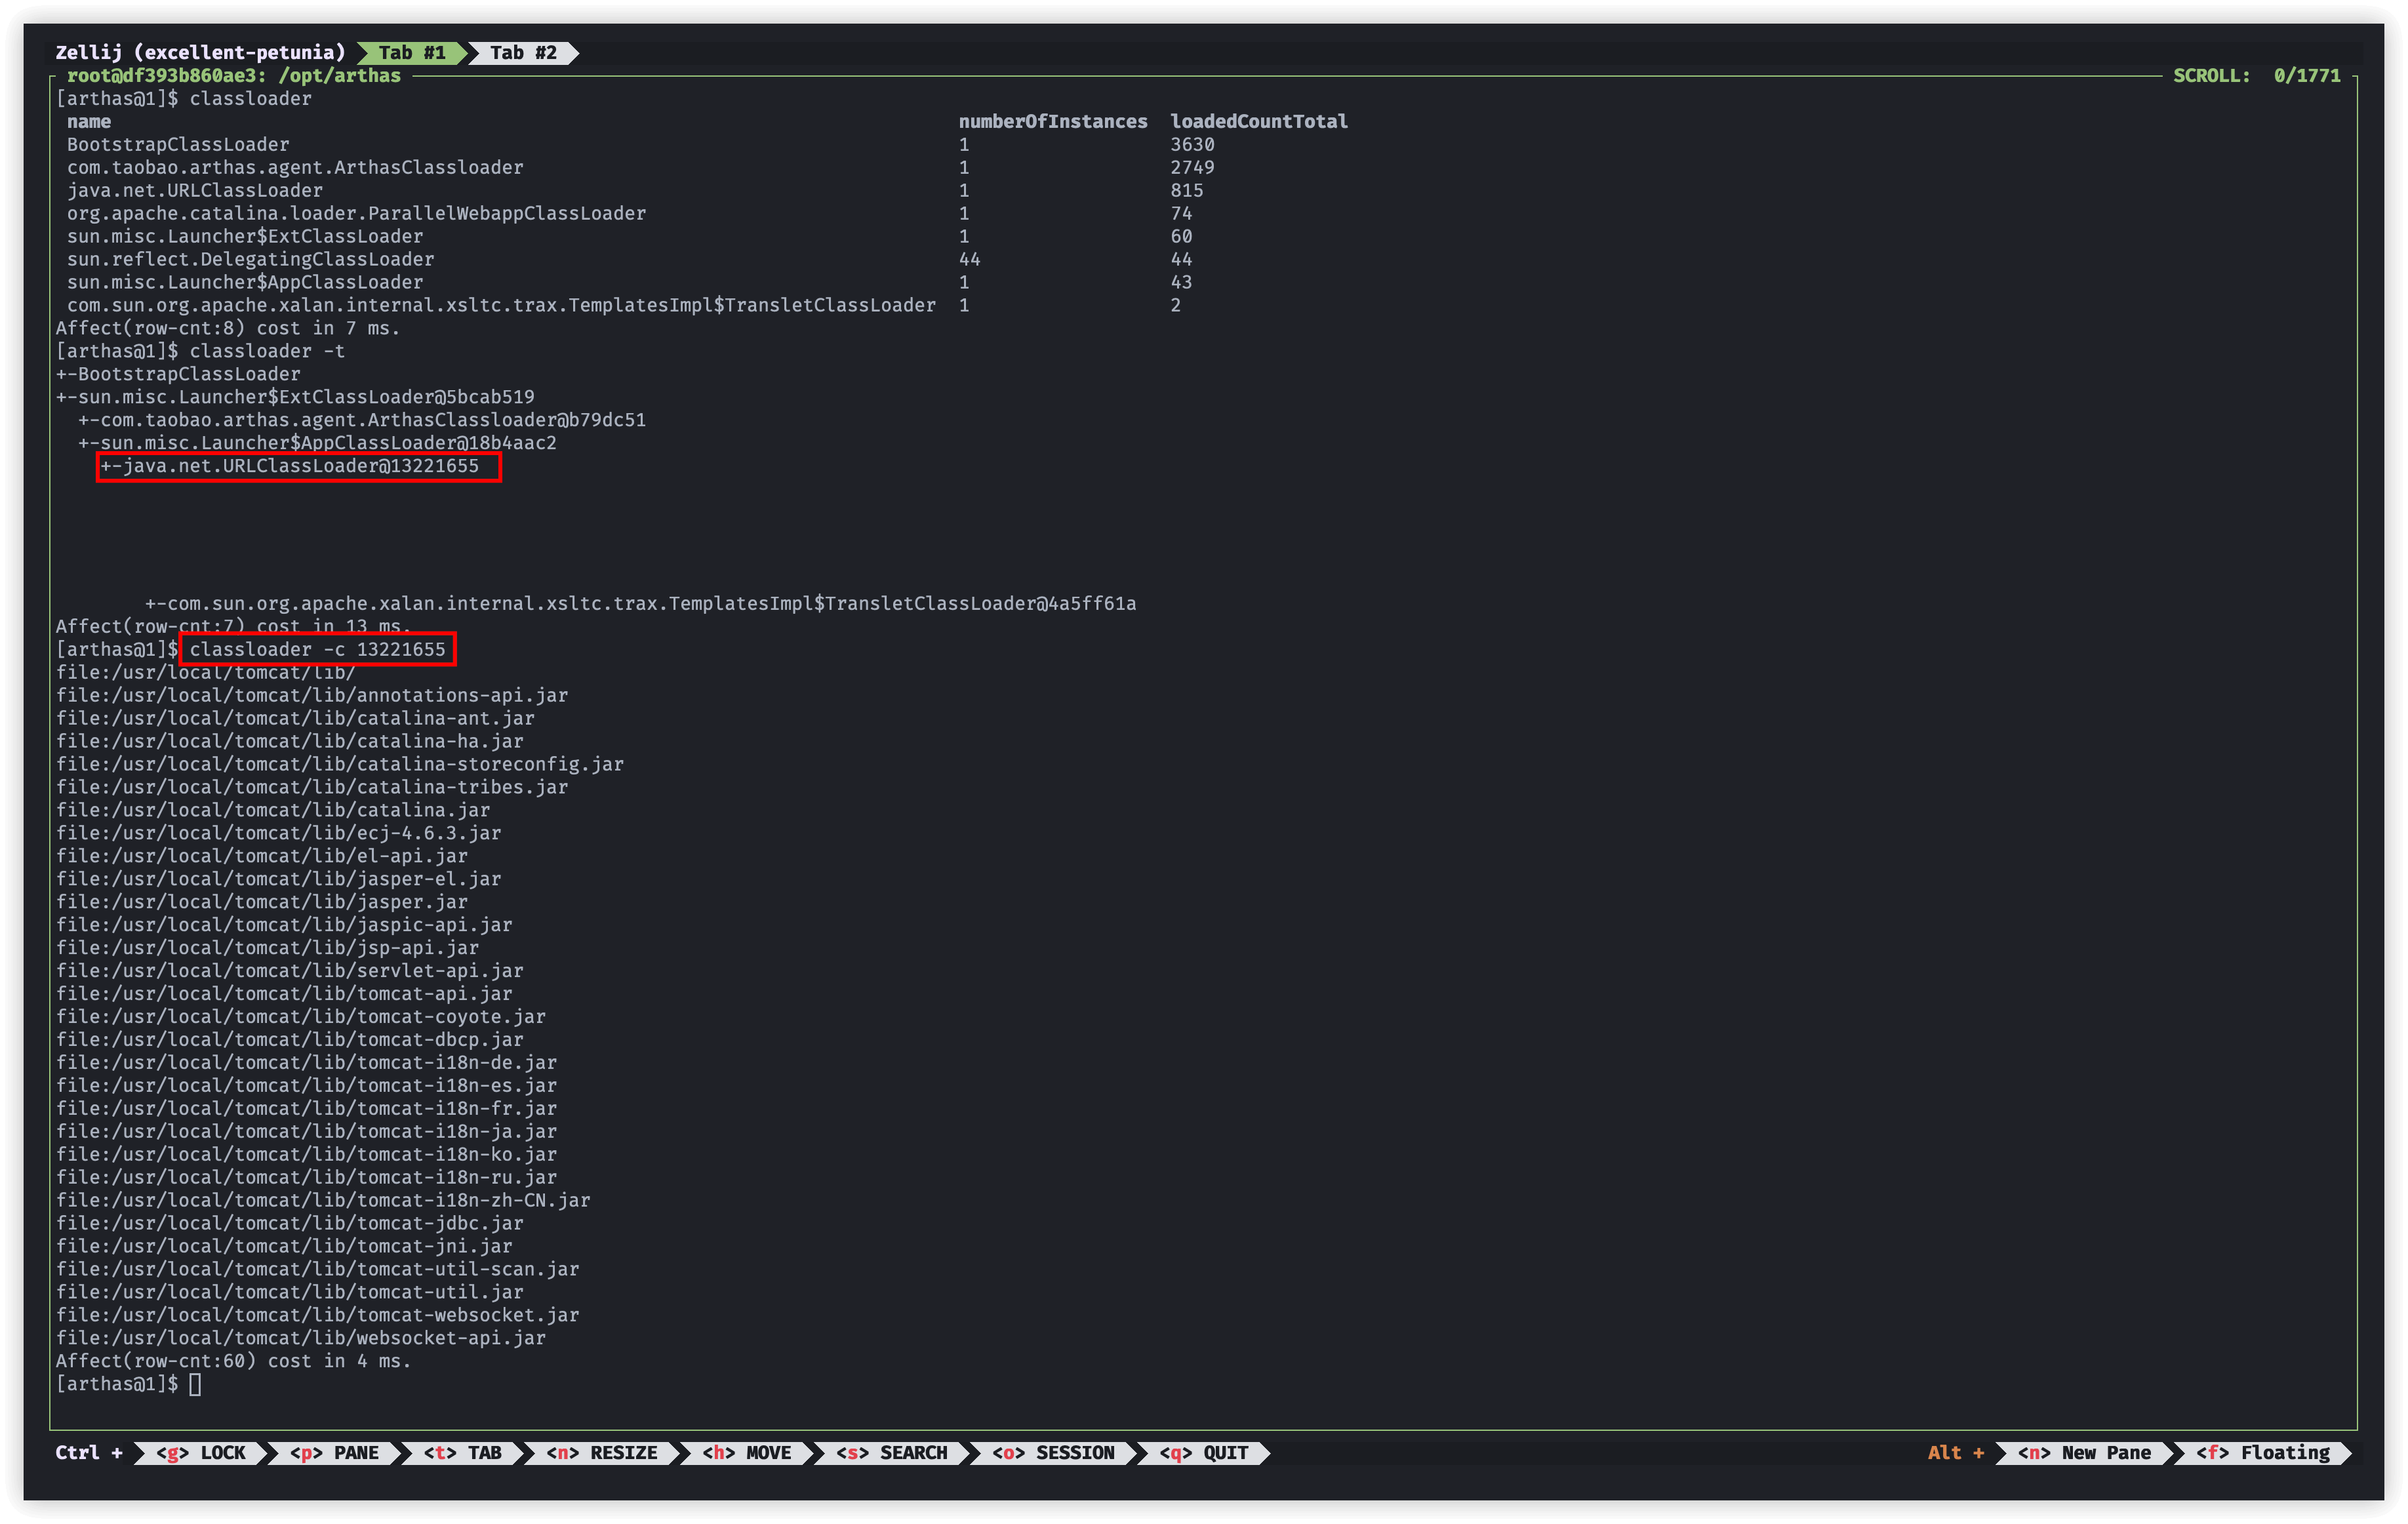Screen dimensions: 2408x1524
Task: Activate SEARCH mode
Action: tap(890, 1453)
